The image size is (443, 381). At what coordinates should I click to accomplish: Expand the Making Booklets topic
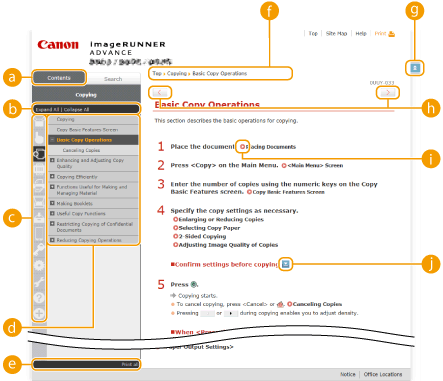(x=52, y=203)
